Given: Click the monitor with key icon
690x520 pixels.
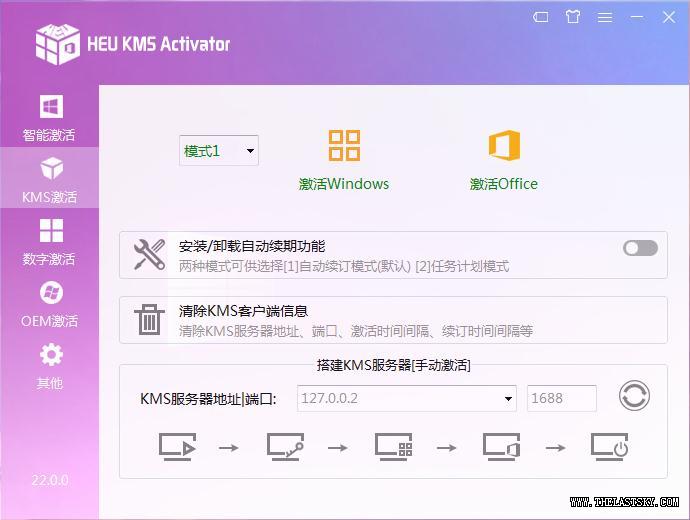Looking at the screenshot, I should (x=285, y=447).
